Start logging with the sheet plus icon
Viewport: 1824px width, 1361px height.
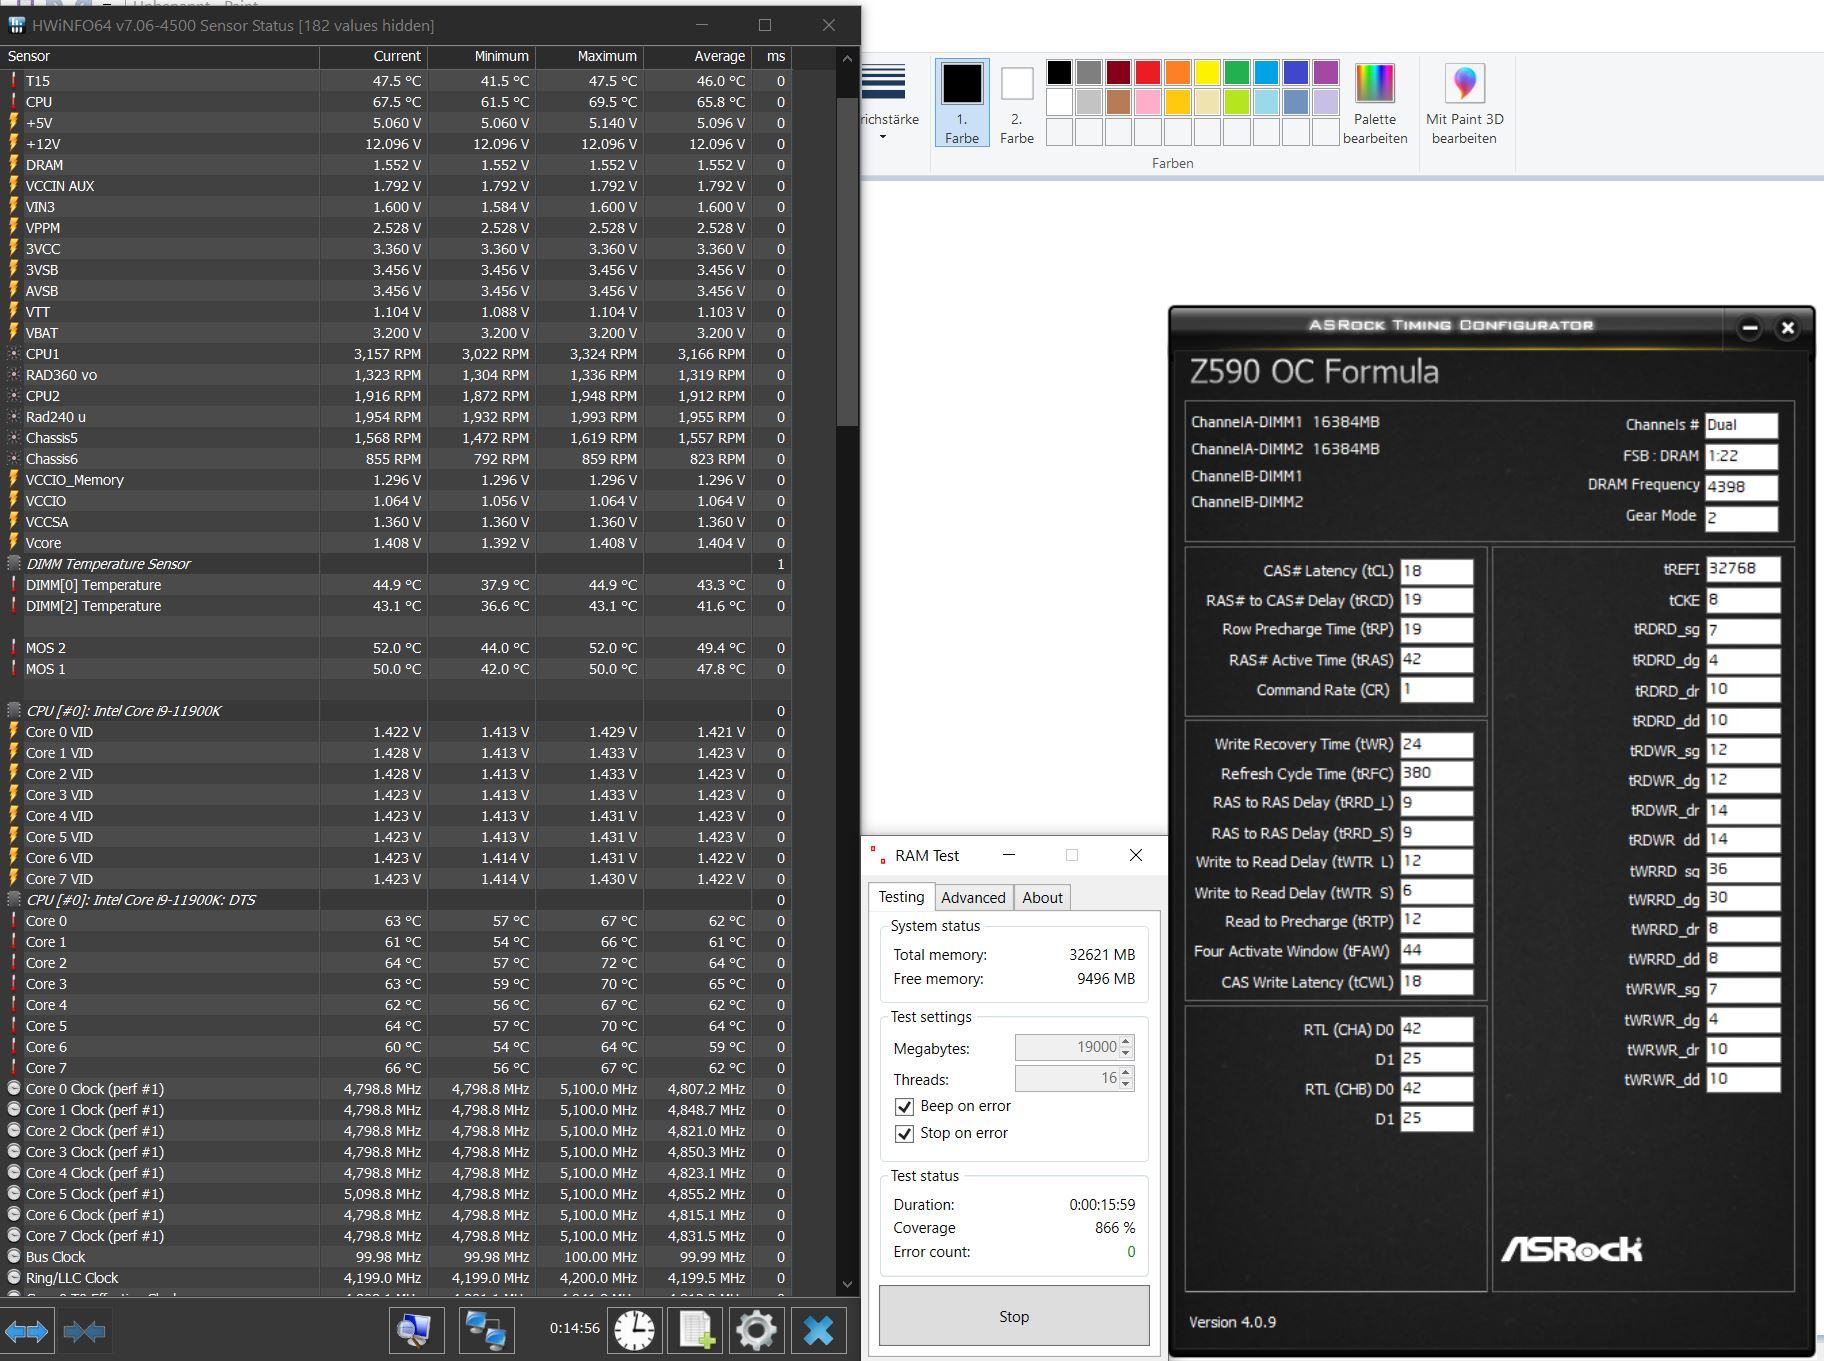(x=696, y=1331)
